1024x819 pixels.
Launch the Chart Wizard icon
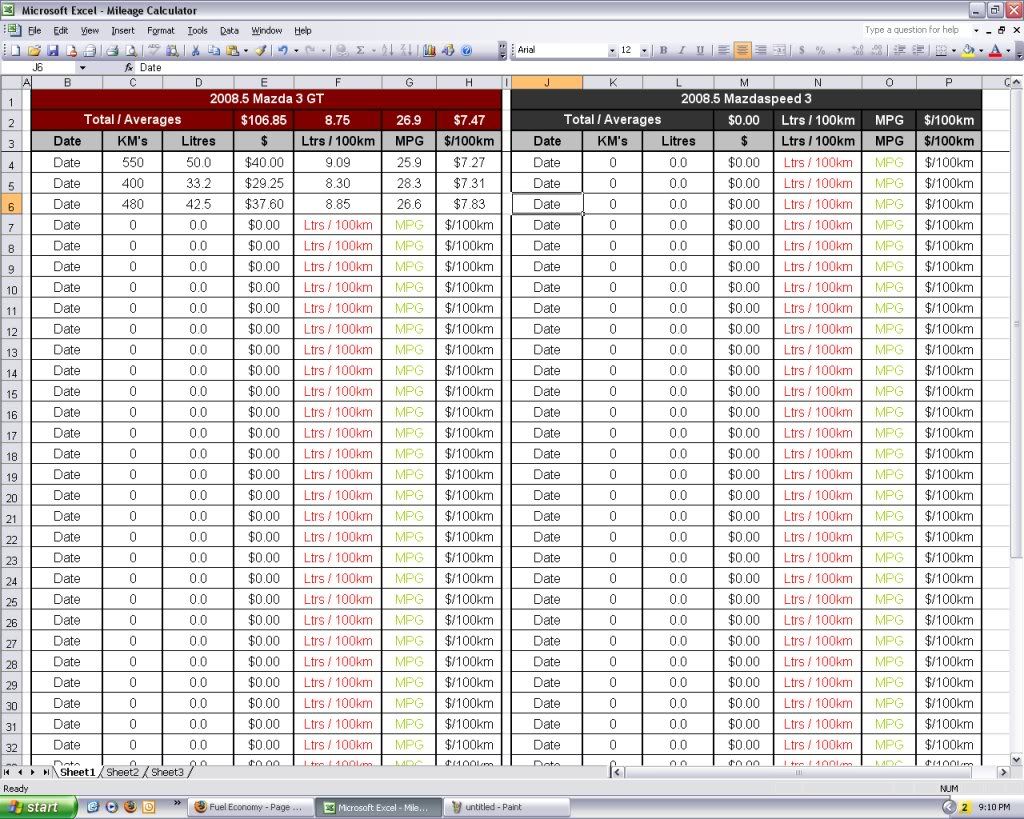tap(430, 50)
